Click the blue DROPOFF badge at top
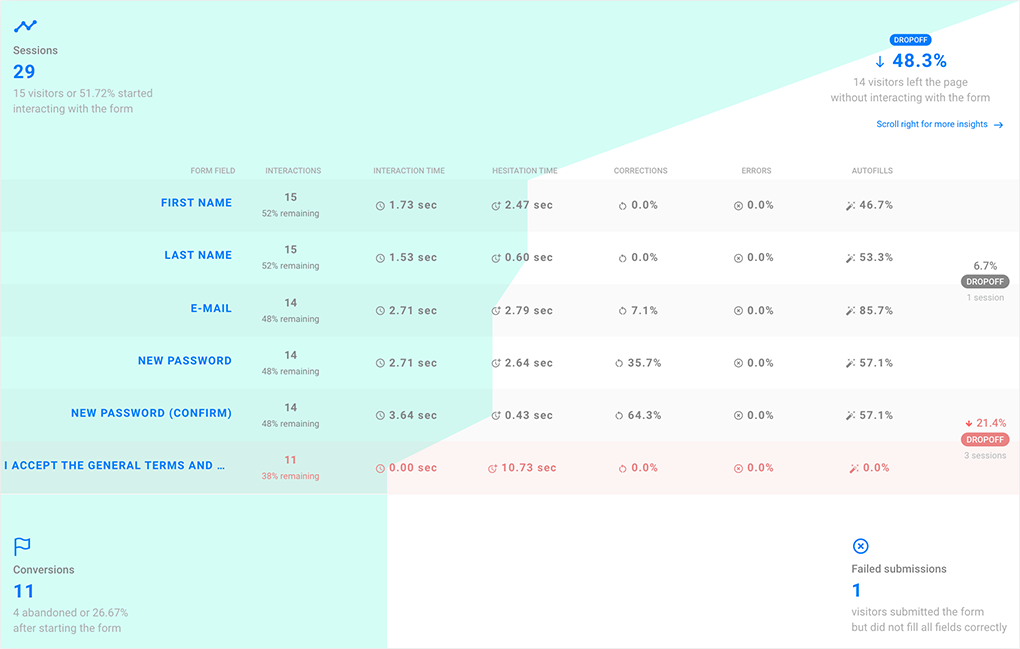The image size is (1020, 649). 910,40
